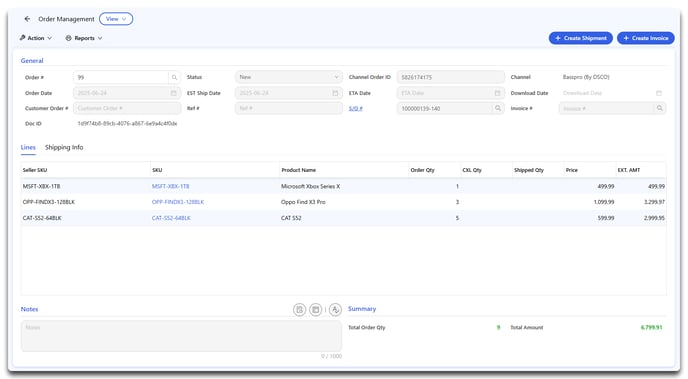Click the third round icon above Notes
688x379 pixels.
tap(335, 310)
